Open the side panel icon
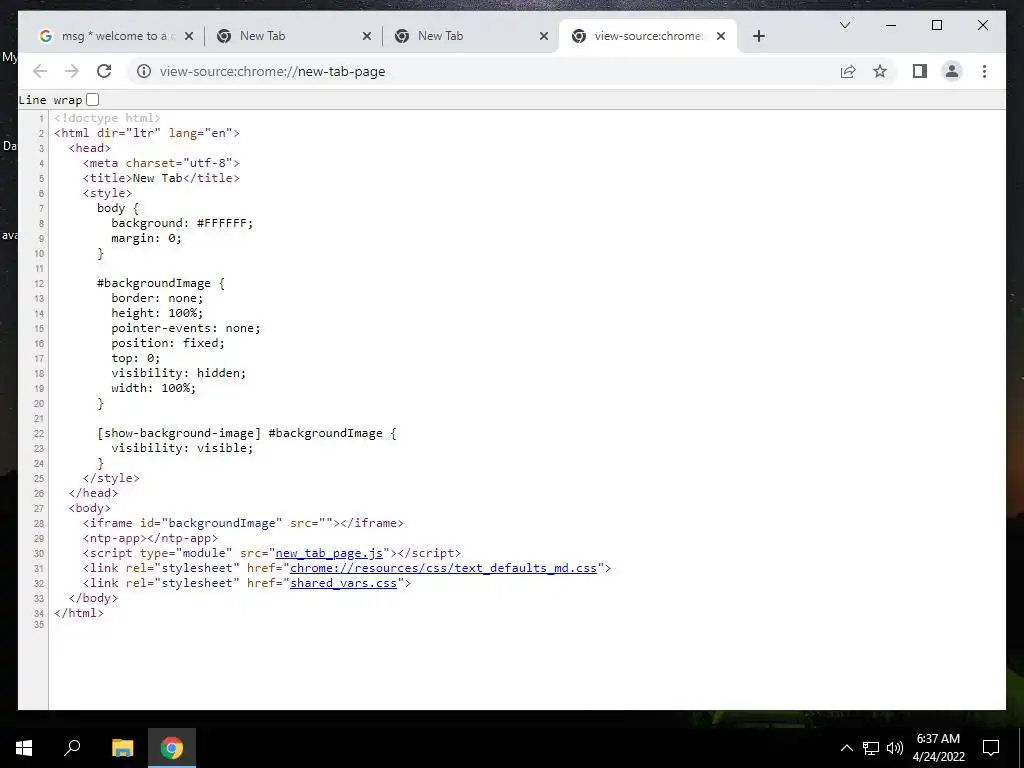The height and width of the screenshot is (768, 1024). click(920, 71)
